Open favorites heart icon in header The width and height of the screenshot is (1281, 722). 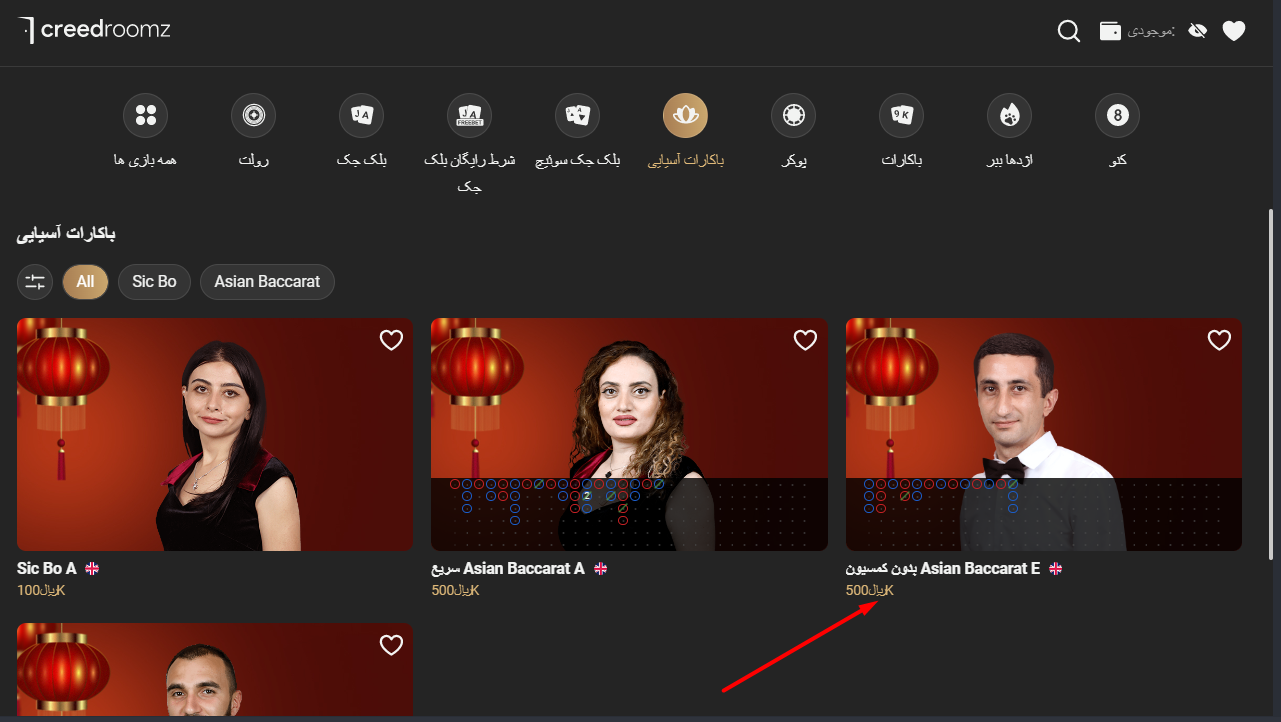point(1234,31)
